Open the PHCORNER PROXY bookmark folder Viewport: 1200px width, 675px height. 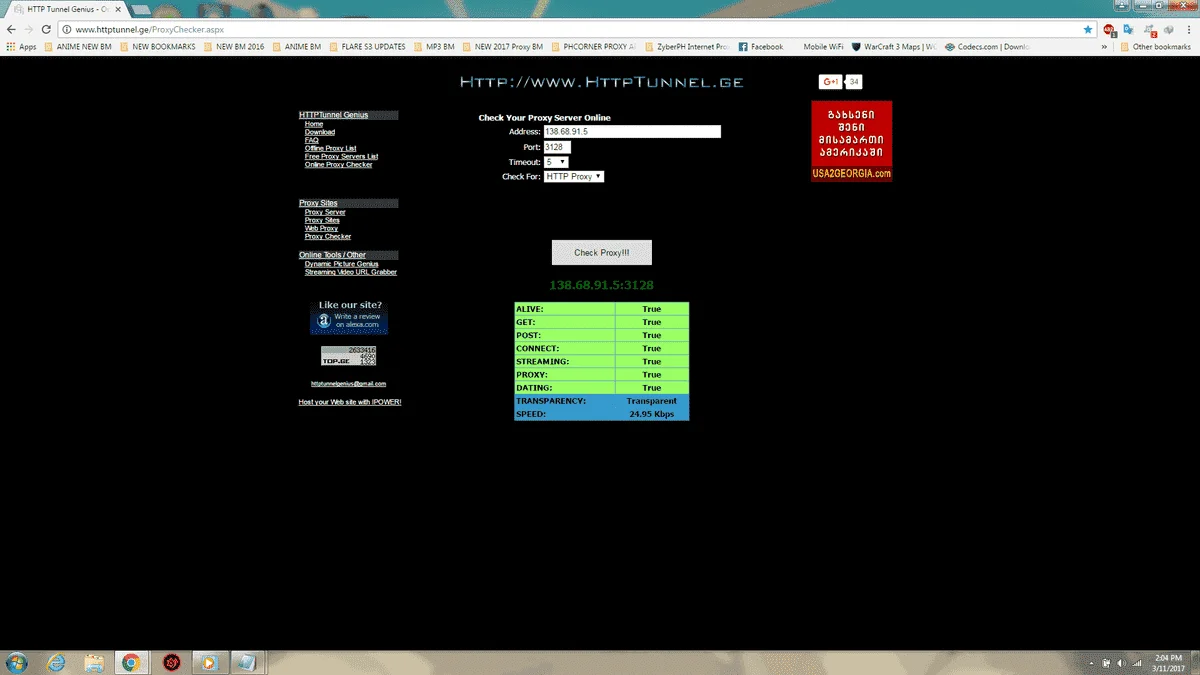(x=593, y=47)
